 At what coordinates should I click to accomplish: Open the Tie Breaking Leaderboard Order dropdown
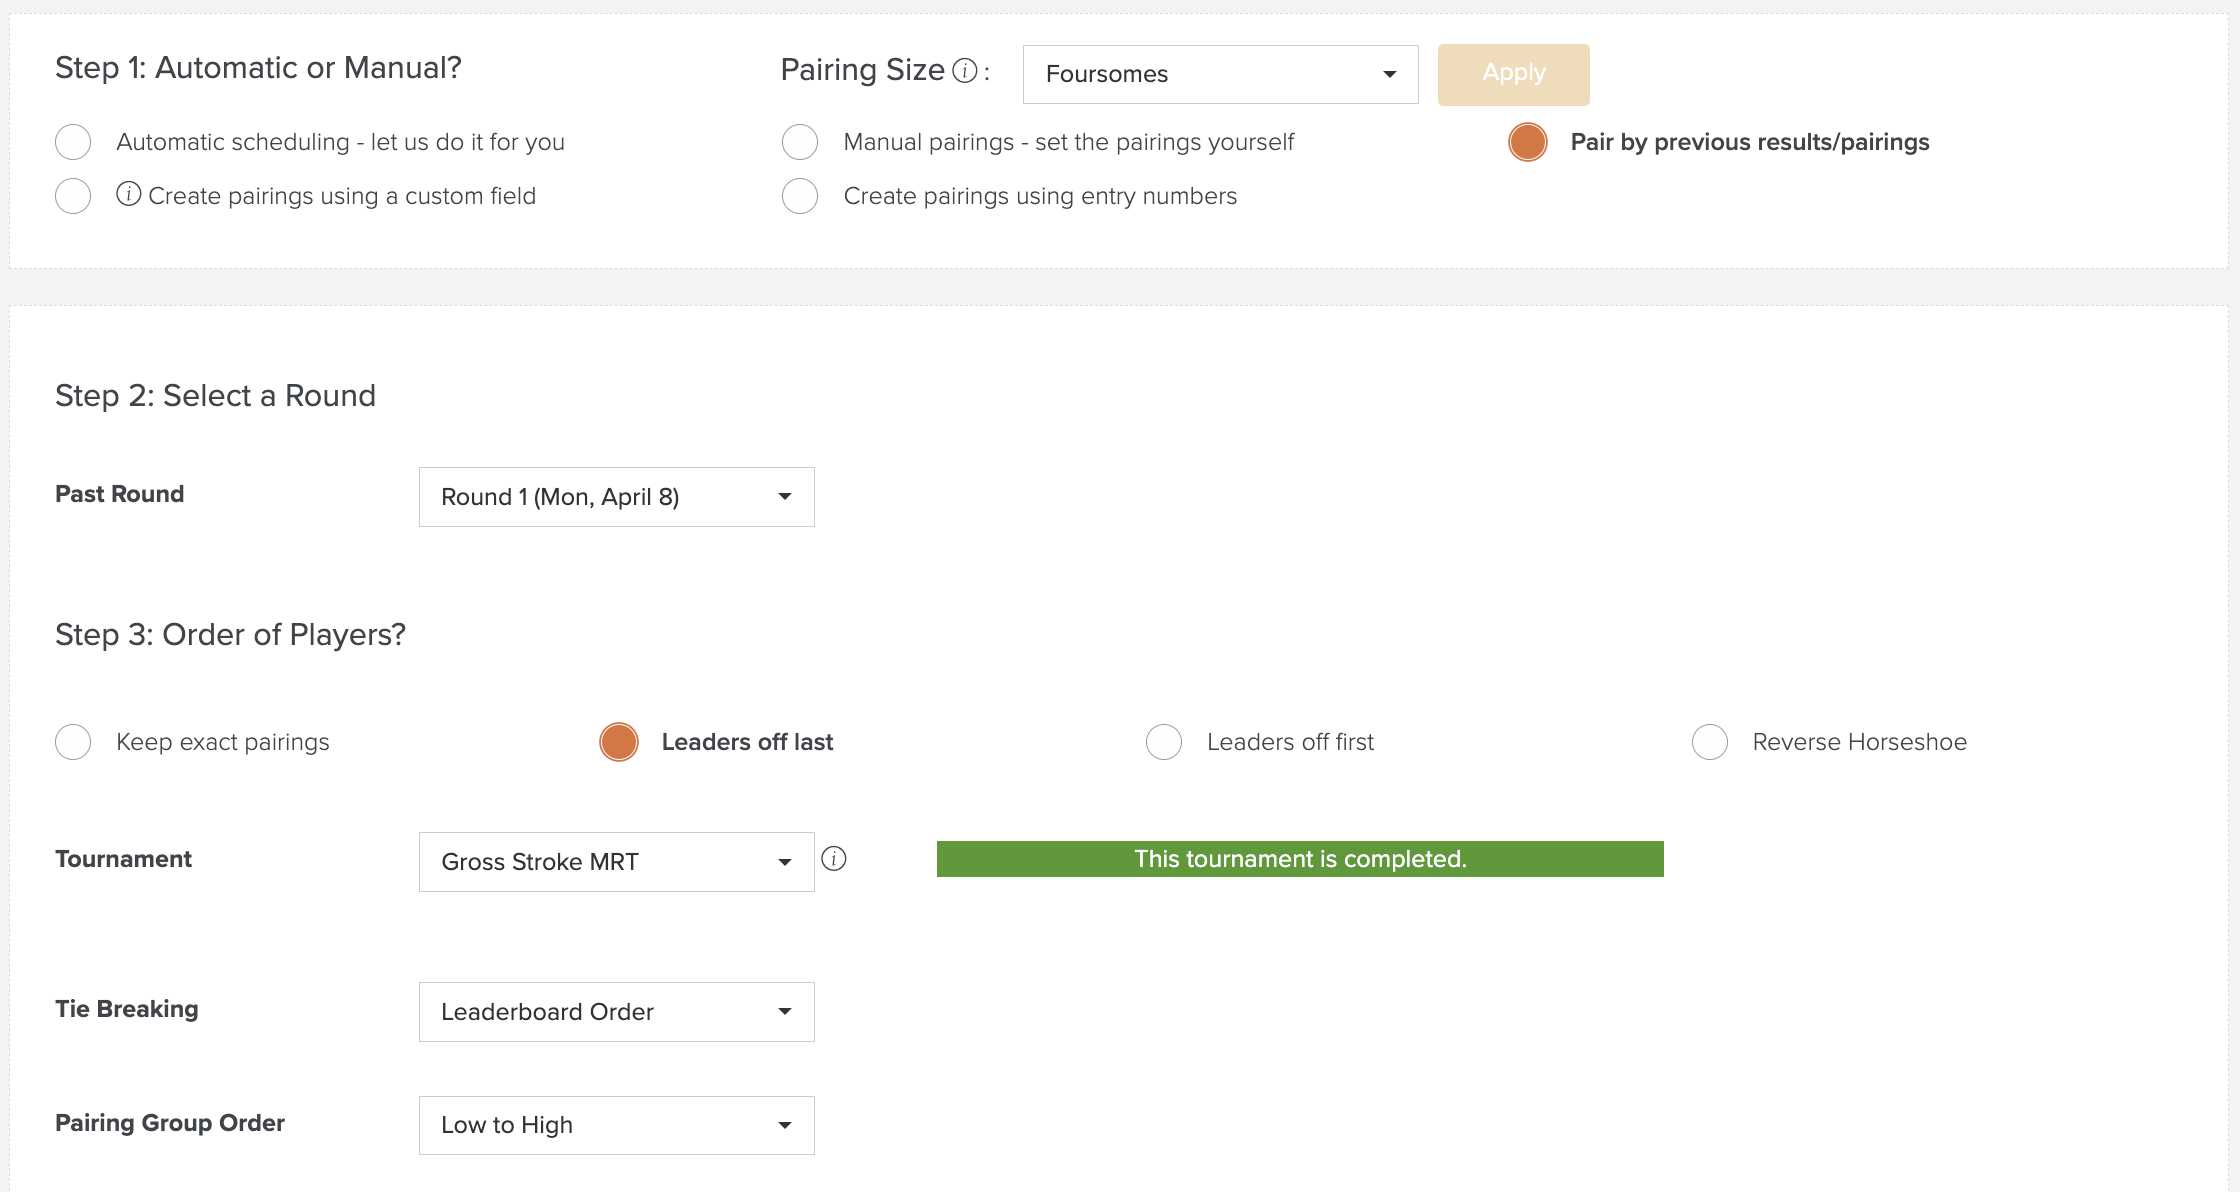(616, 1012)
